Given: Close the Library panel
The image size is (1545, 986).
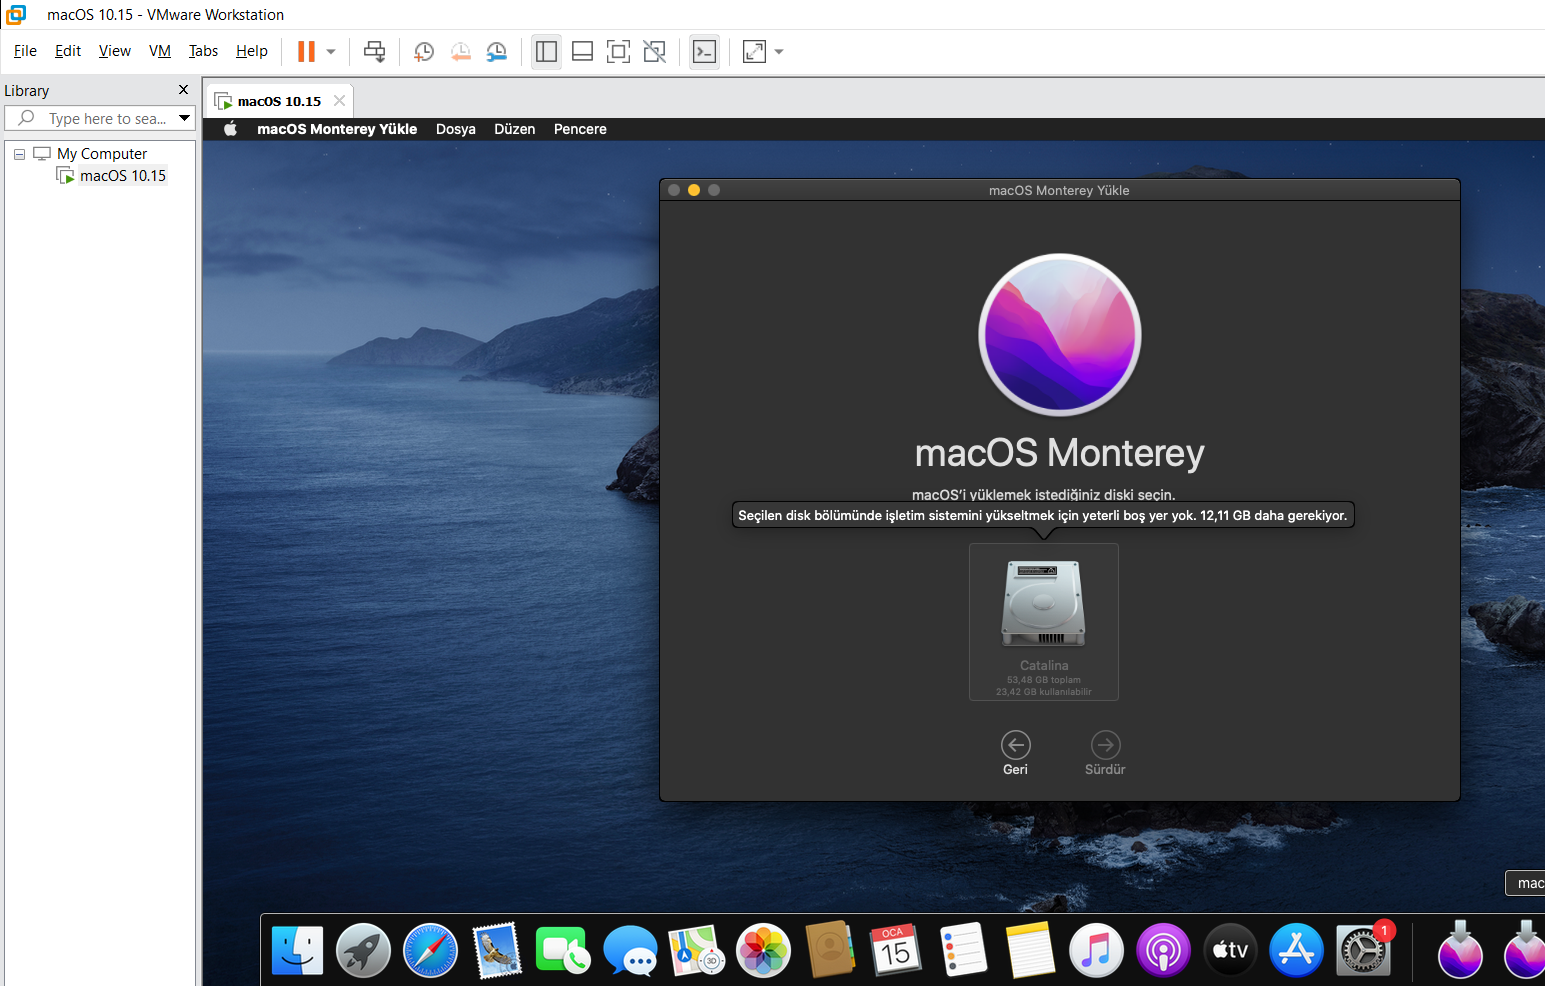Looking at the screenshot, I should (x=183, y=90).
